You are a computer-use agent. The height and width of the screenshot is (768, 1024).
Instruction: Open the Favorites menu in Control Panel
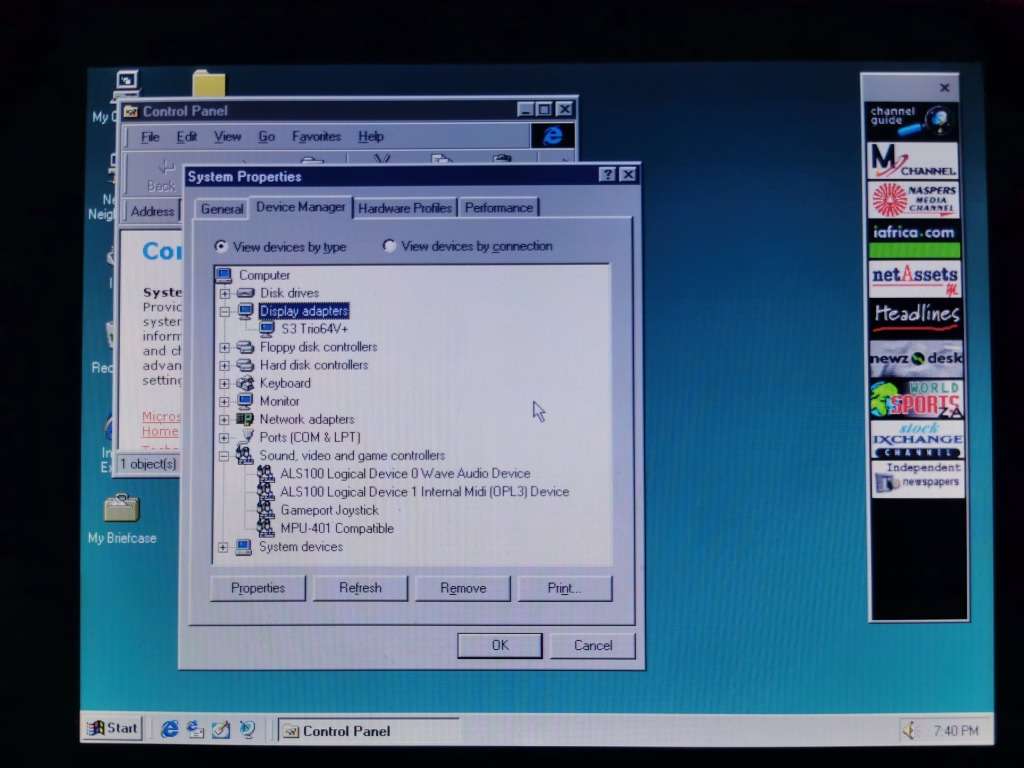(315, 136)
